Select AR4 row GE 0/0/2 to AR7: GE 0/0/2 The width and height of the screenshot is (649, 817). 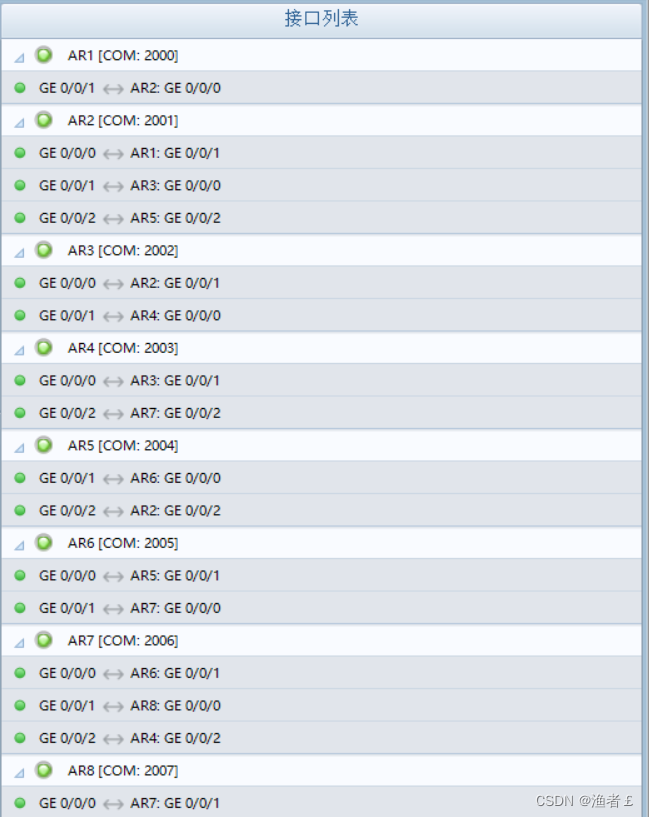(x=321, y=413)
